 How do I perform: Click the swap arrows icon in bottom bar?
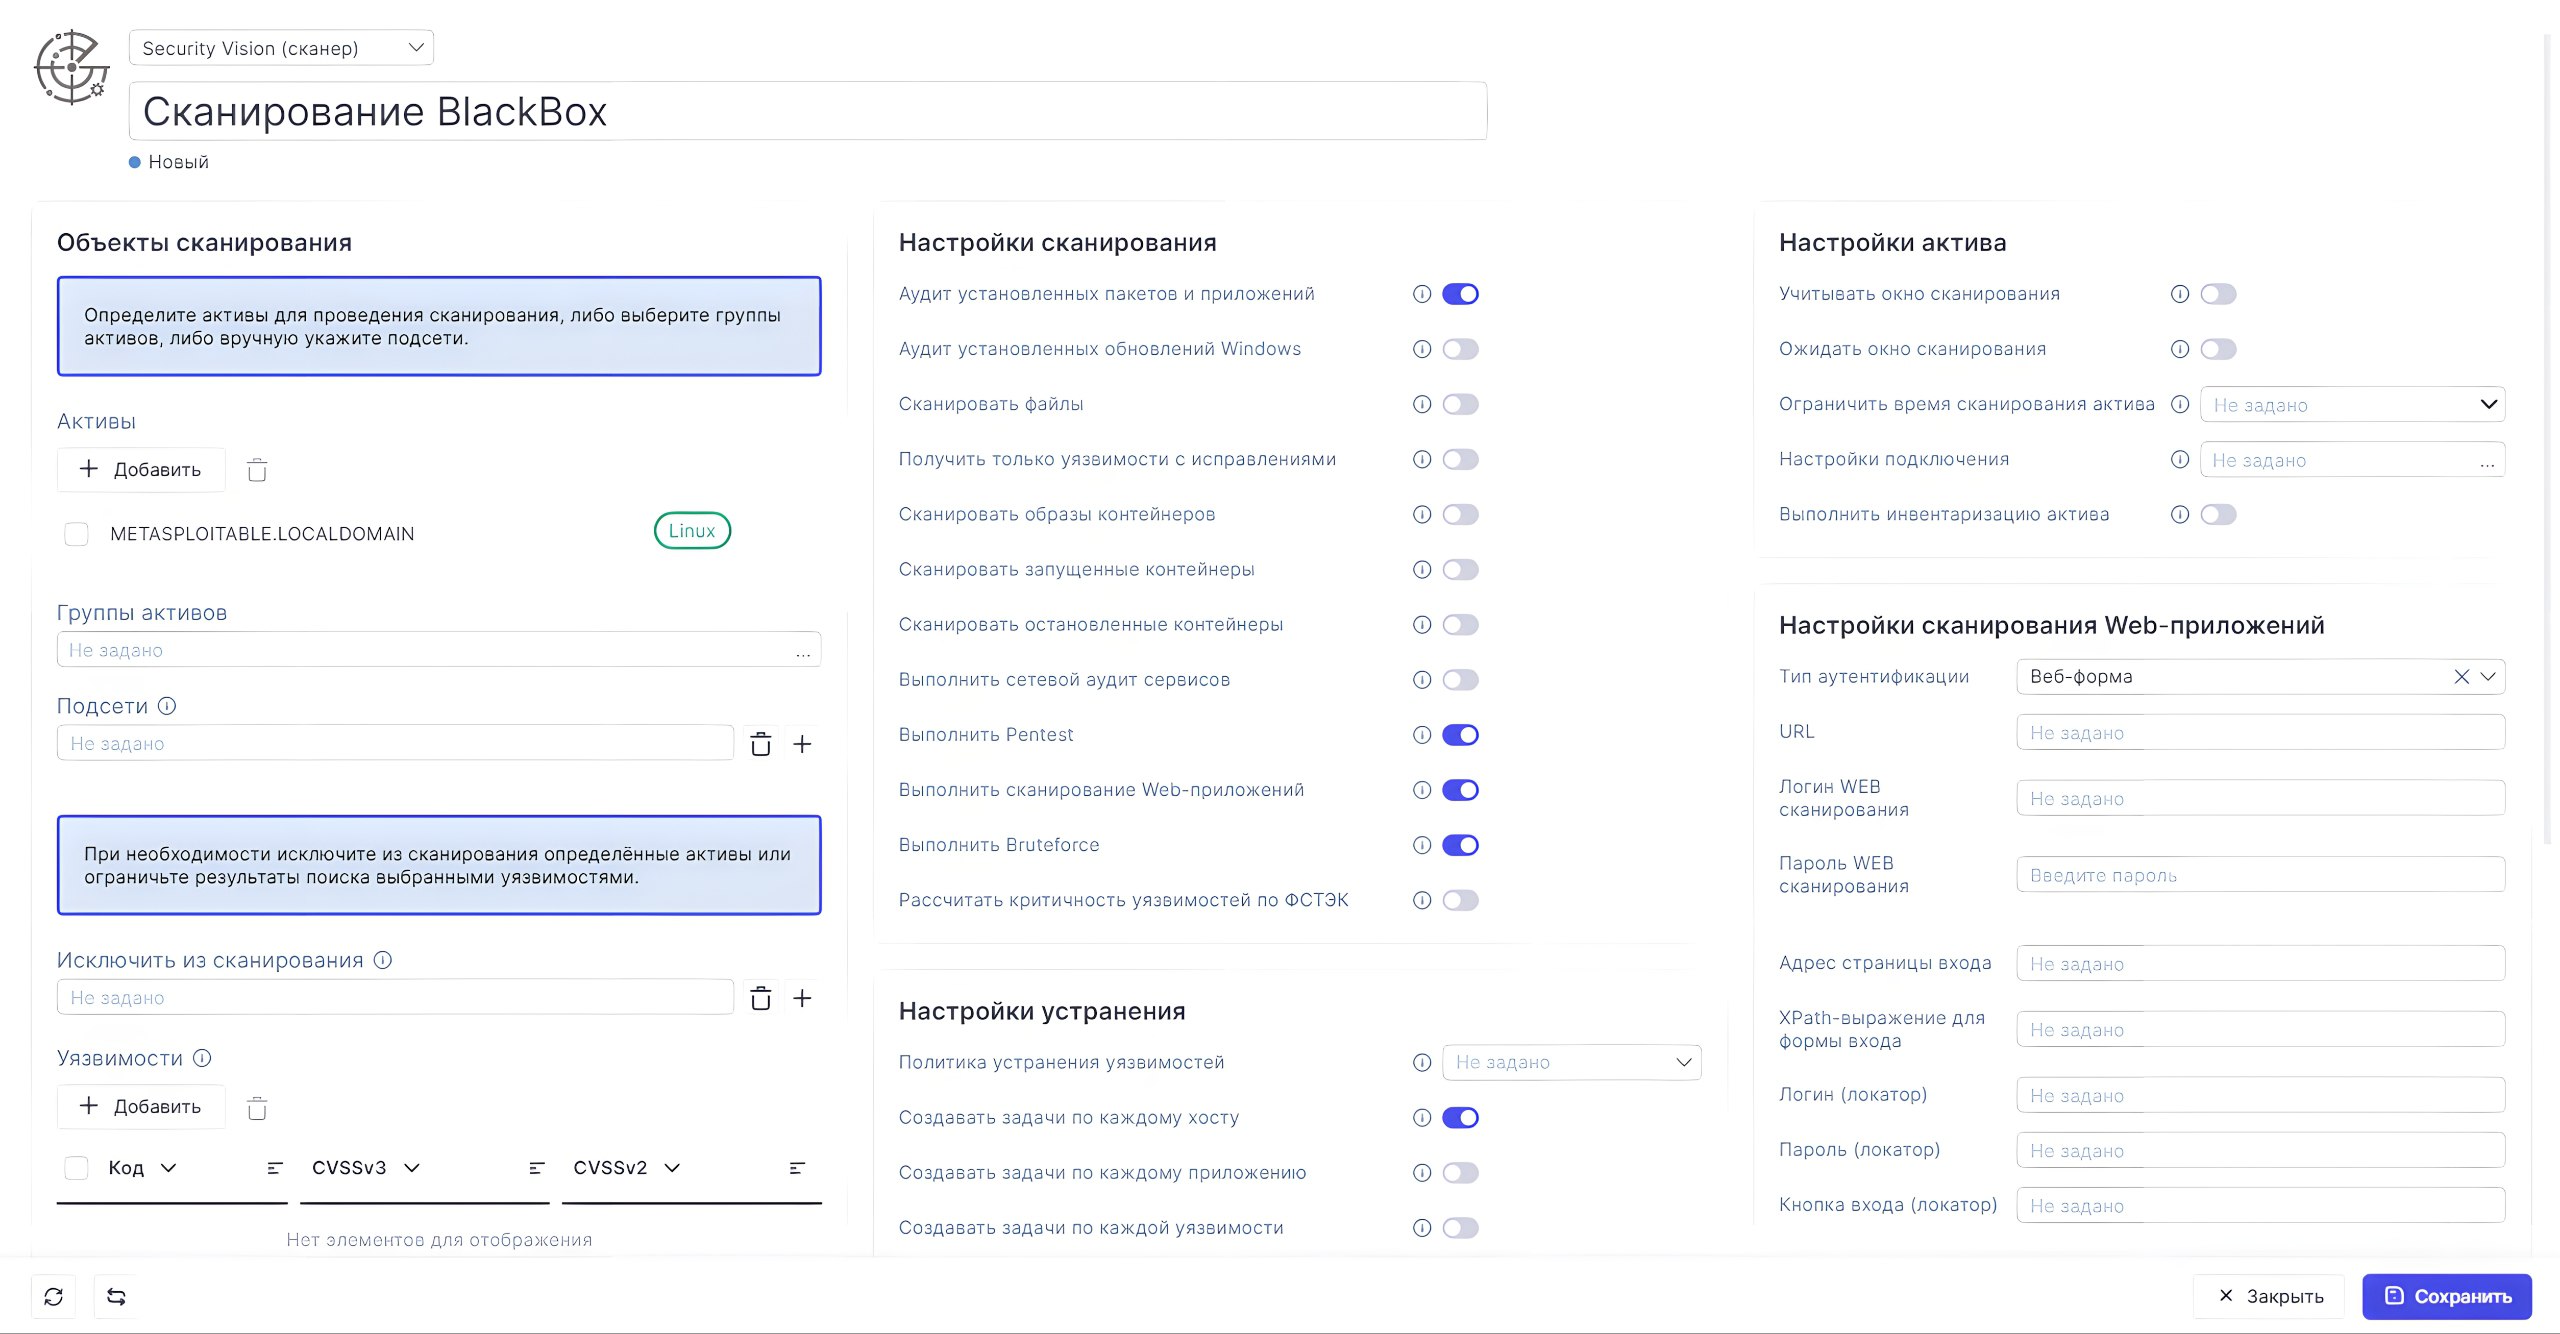(x=116, y=1296)
